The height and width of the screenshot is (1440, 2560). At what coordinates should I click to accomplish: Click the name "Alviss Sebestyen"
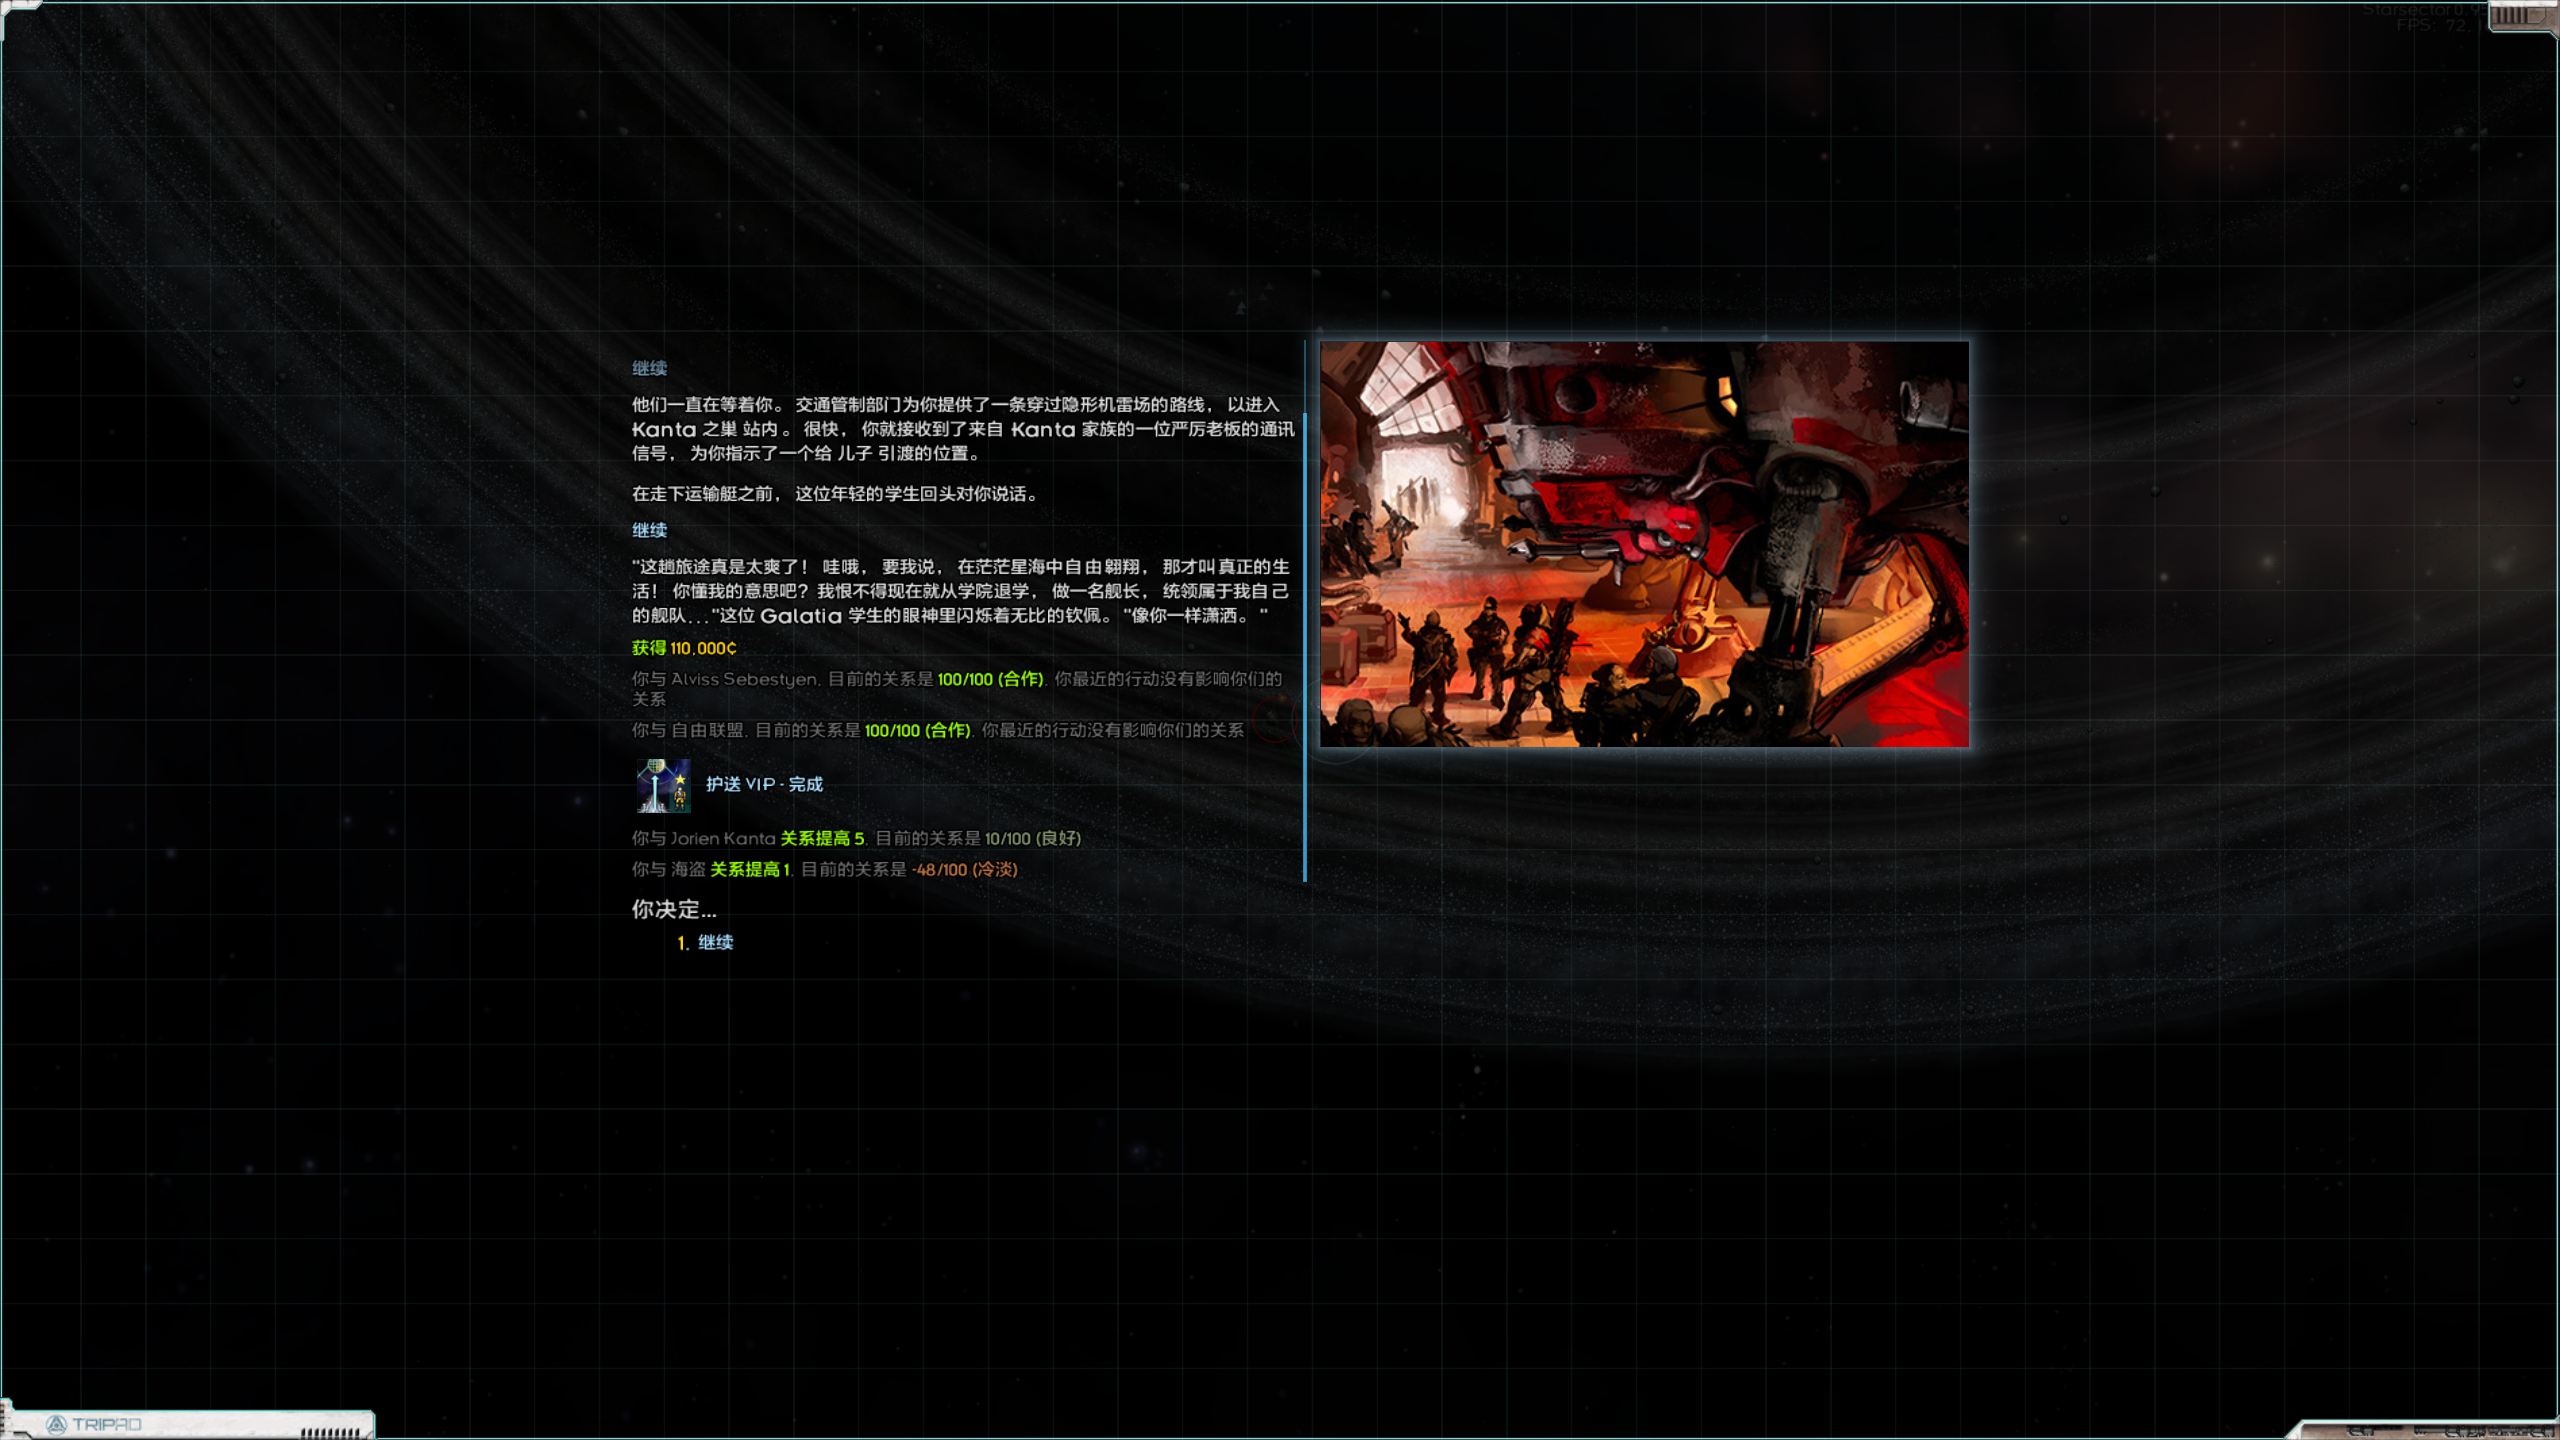[744, 679]
